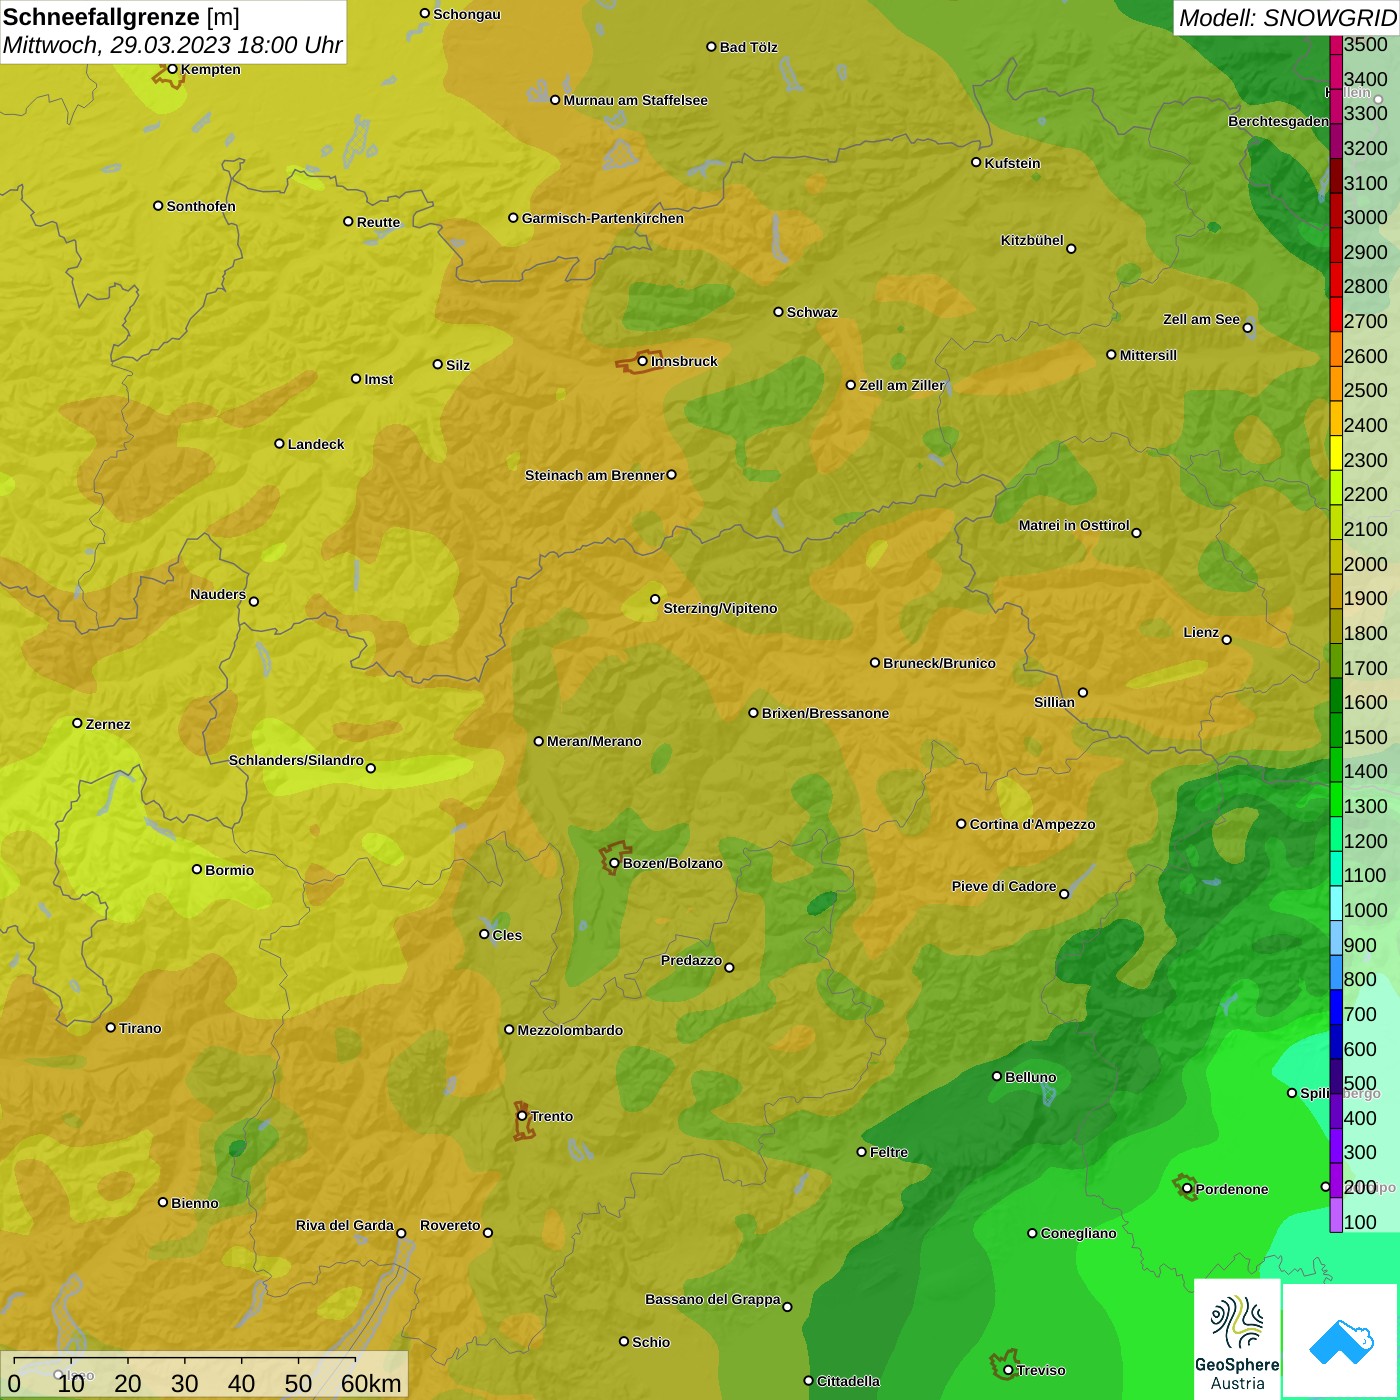Click the Schneefallgrenze [m] title
Image resolution: width=1400 pixels, height=1400 pixels.
tap(121, 17)
